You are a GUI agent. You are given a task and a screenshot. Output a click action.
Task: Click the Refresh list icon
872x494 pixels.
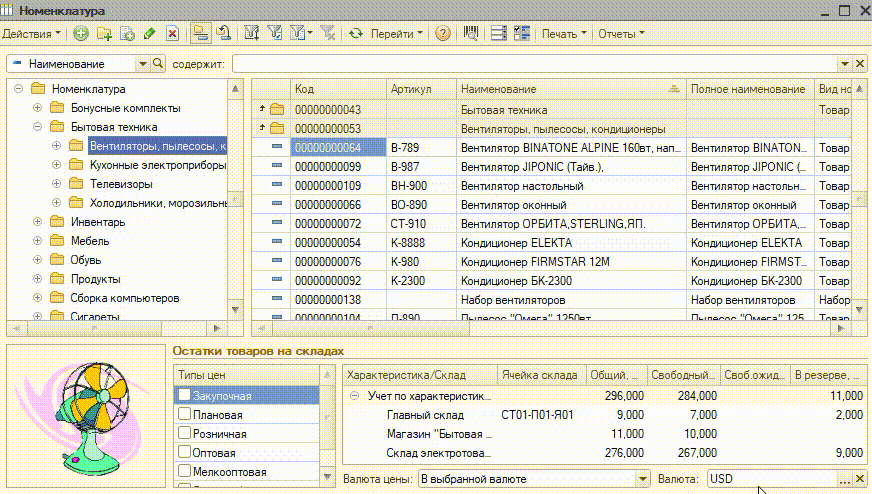(x=355, y=33)
